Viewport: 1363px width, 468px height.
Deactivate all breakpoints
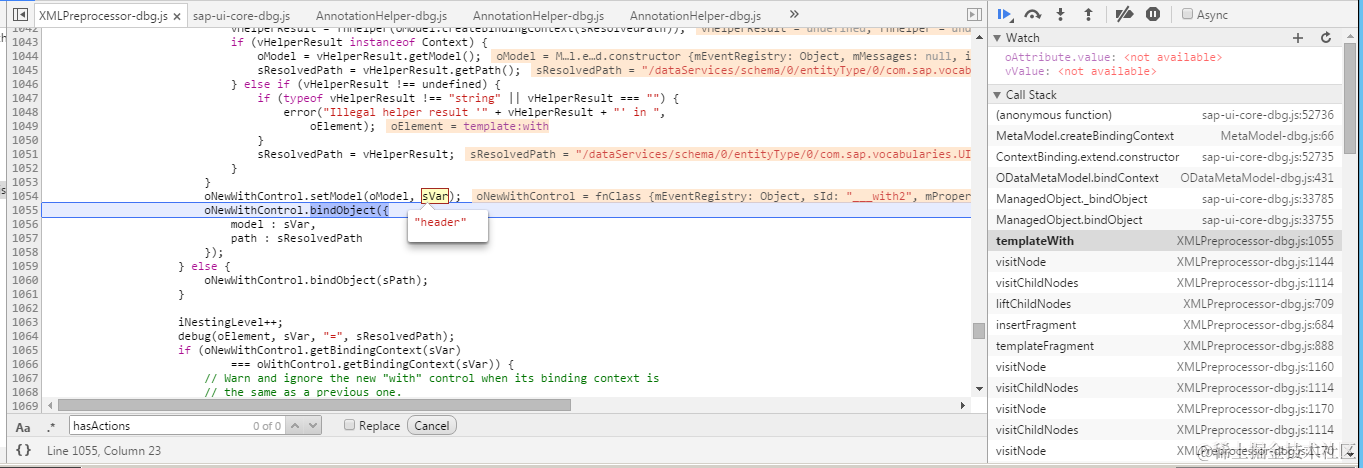pyautogui.click(x=1124, y=14)
